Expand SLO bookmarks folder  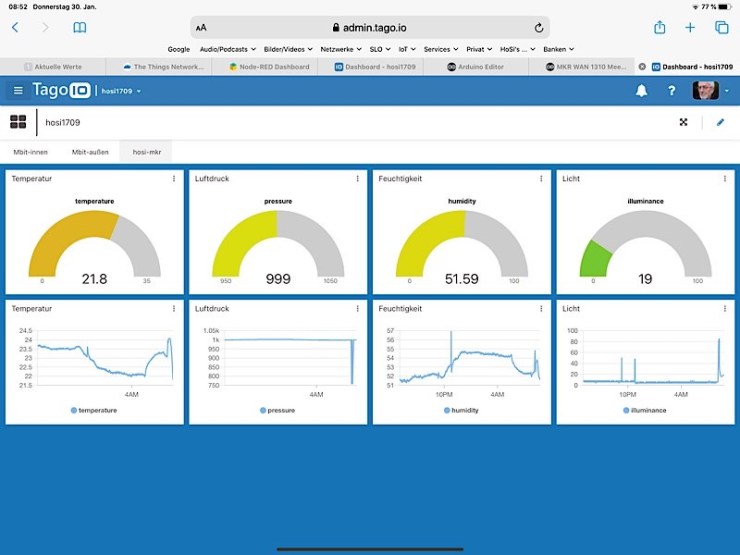point(380,49)
